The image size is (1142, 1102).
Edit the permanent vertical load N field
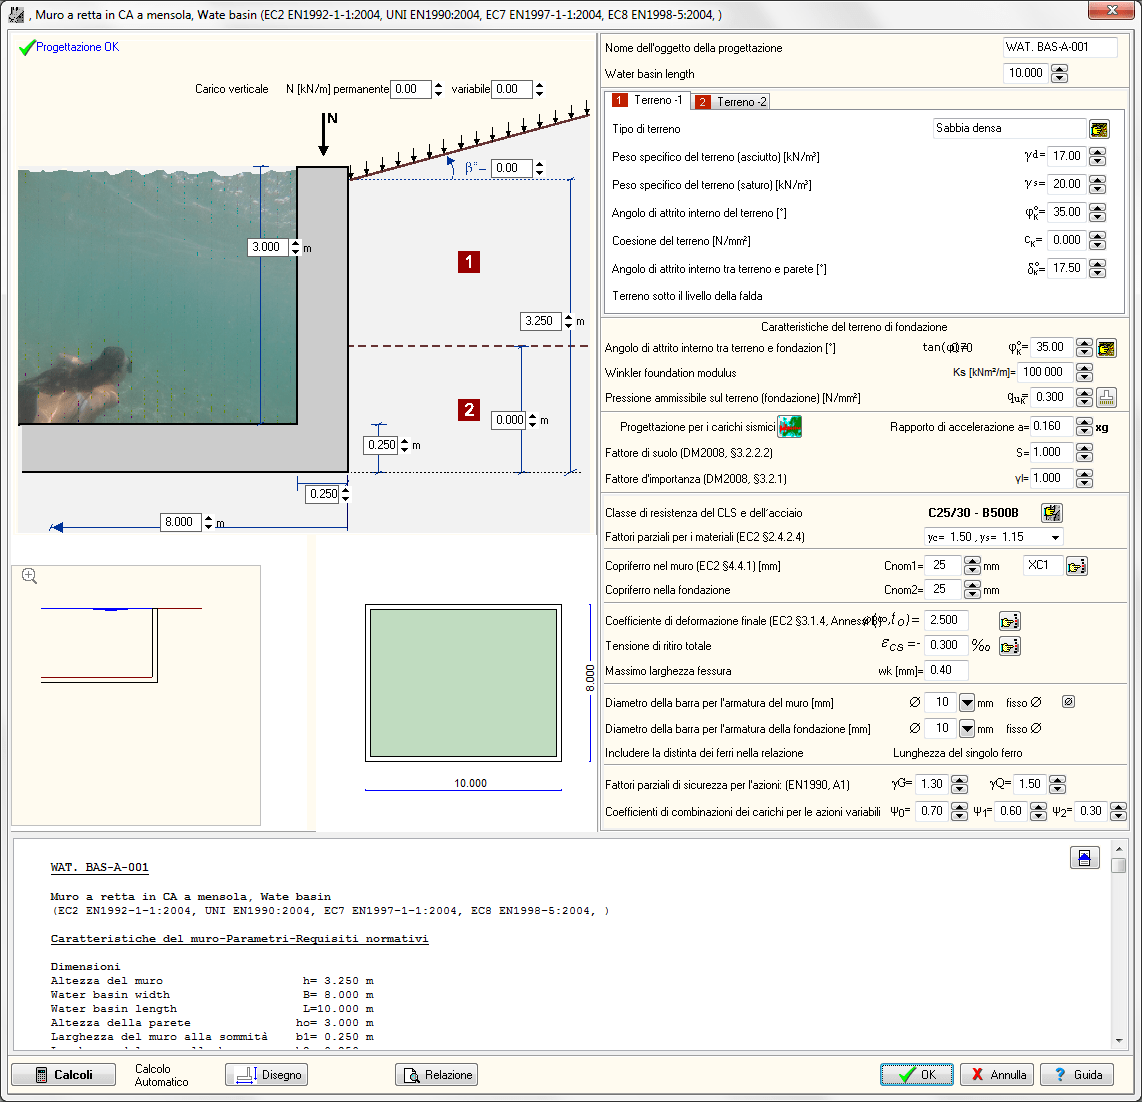click(411, 90)
